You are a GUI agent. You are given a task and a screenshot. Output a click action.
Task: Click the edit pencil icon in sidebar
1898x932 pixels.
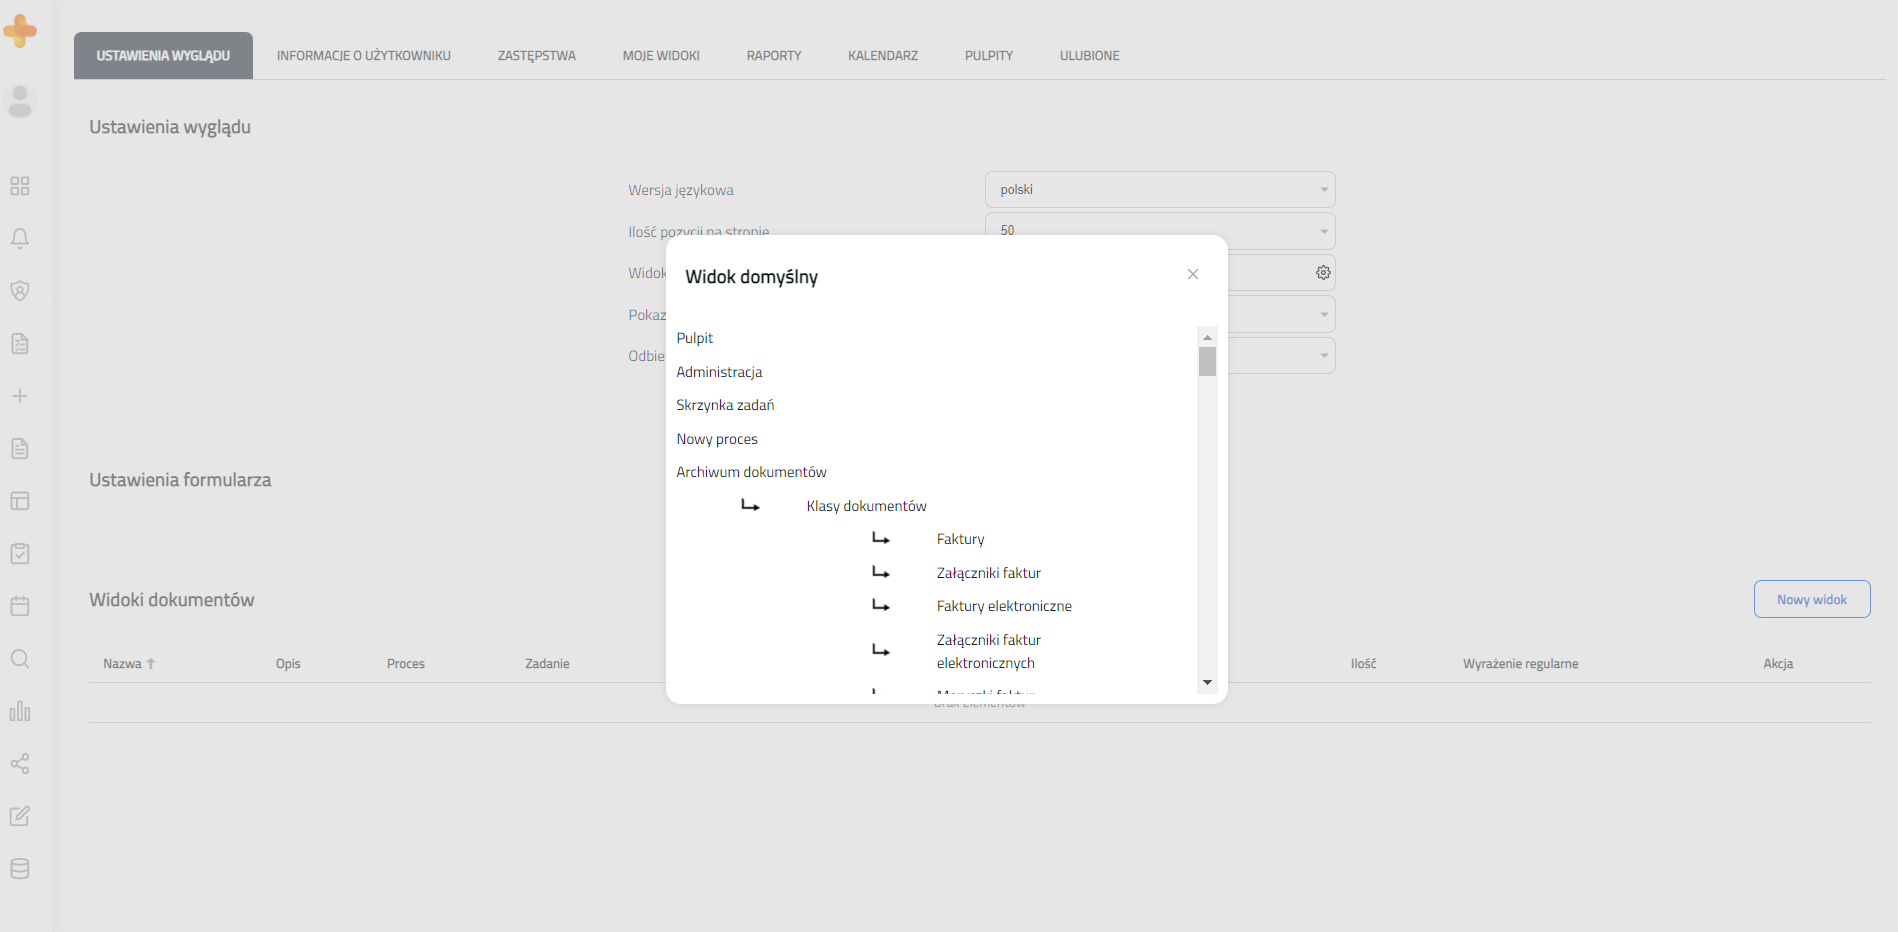click(20, 816)
